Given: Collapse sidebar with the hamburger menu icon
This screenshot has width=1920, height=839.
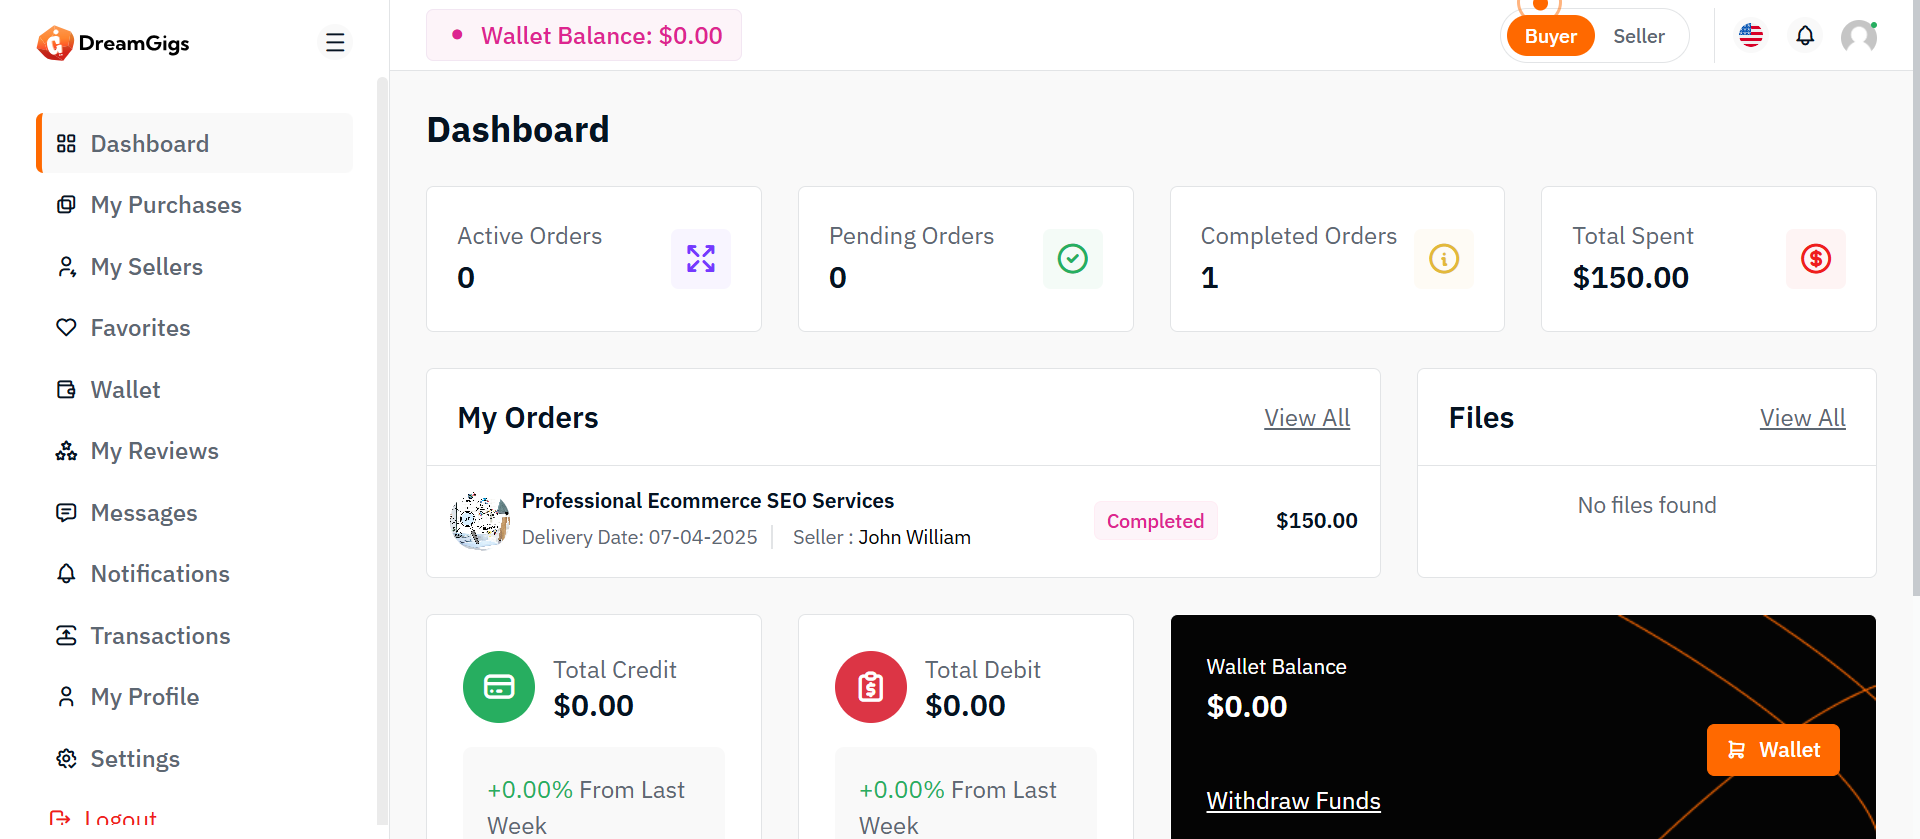Looking at the screenshot, I should tap(335, 42).
